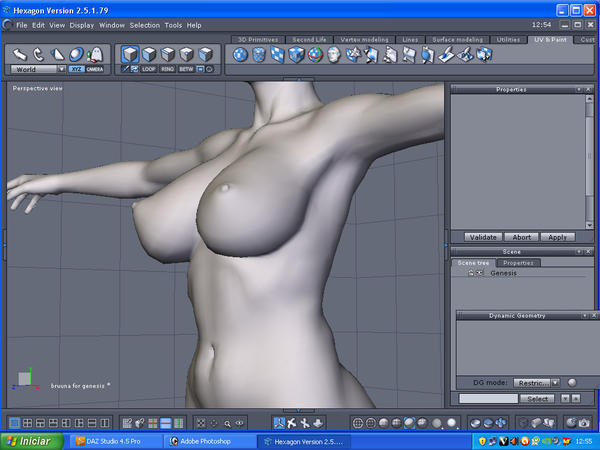The width and height of the screenshot is (600, 450).
Task: Click the RING selection button
Action: point(168,69)
